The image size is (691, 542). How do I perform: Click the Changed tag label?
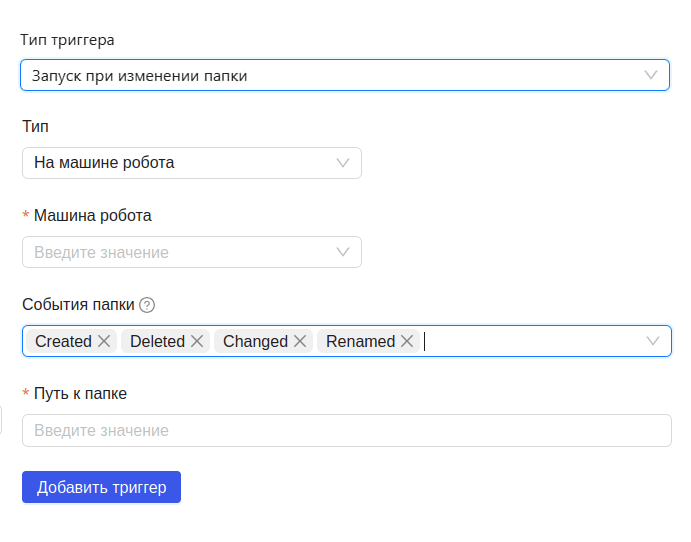(255, 342)
